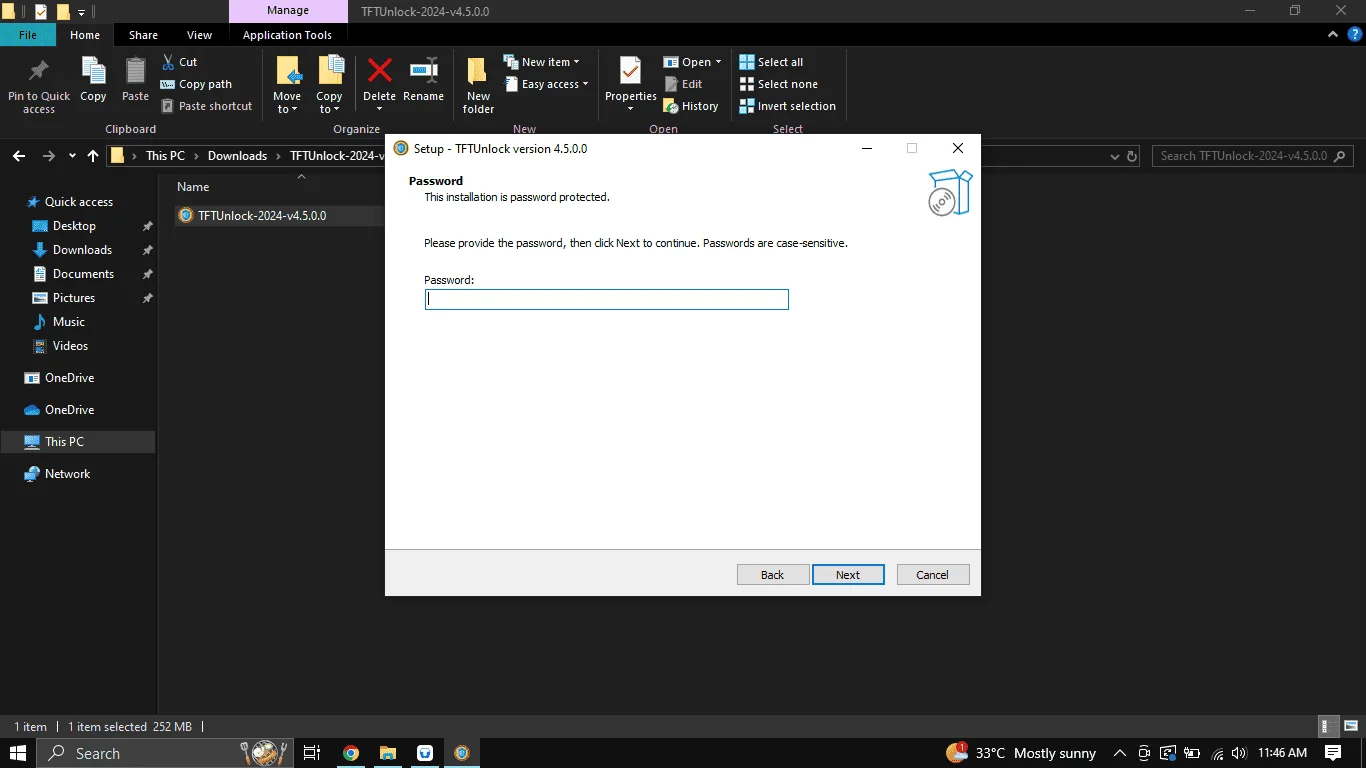Minimize the ribbon with chevron icon

[1333, 34]
